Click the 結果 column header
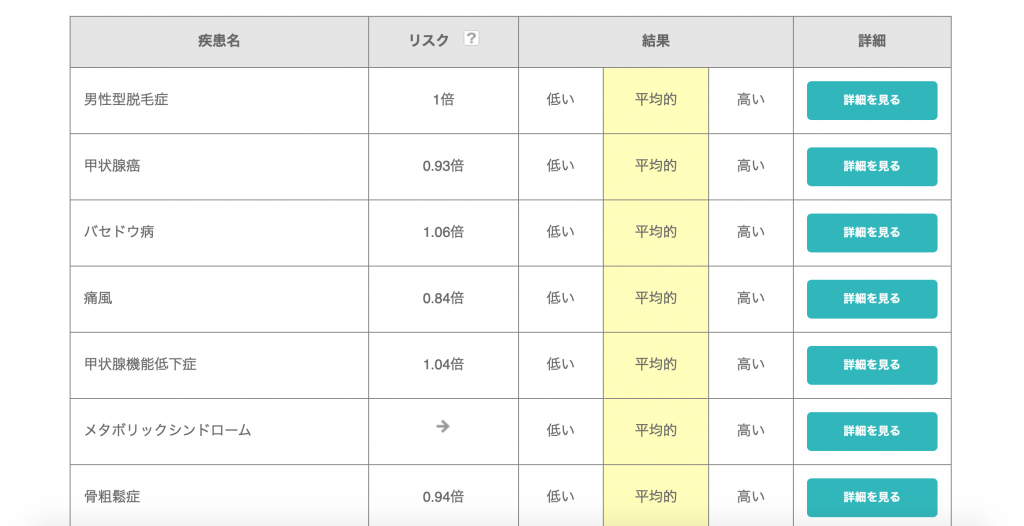Image resolution: width=1024 pixels, height=526 pixels. coord(655,41)
